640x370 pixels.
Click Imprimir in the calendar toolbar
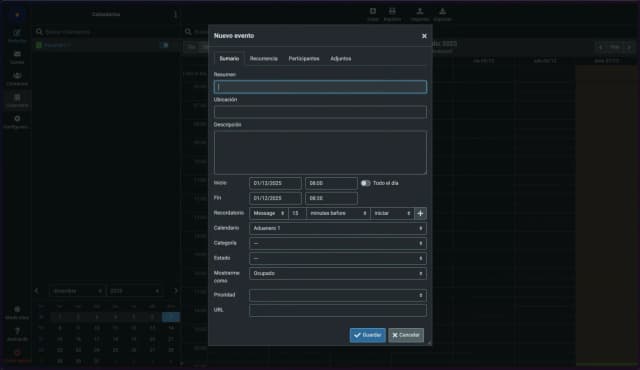tap(392, 14)
